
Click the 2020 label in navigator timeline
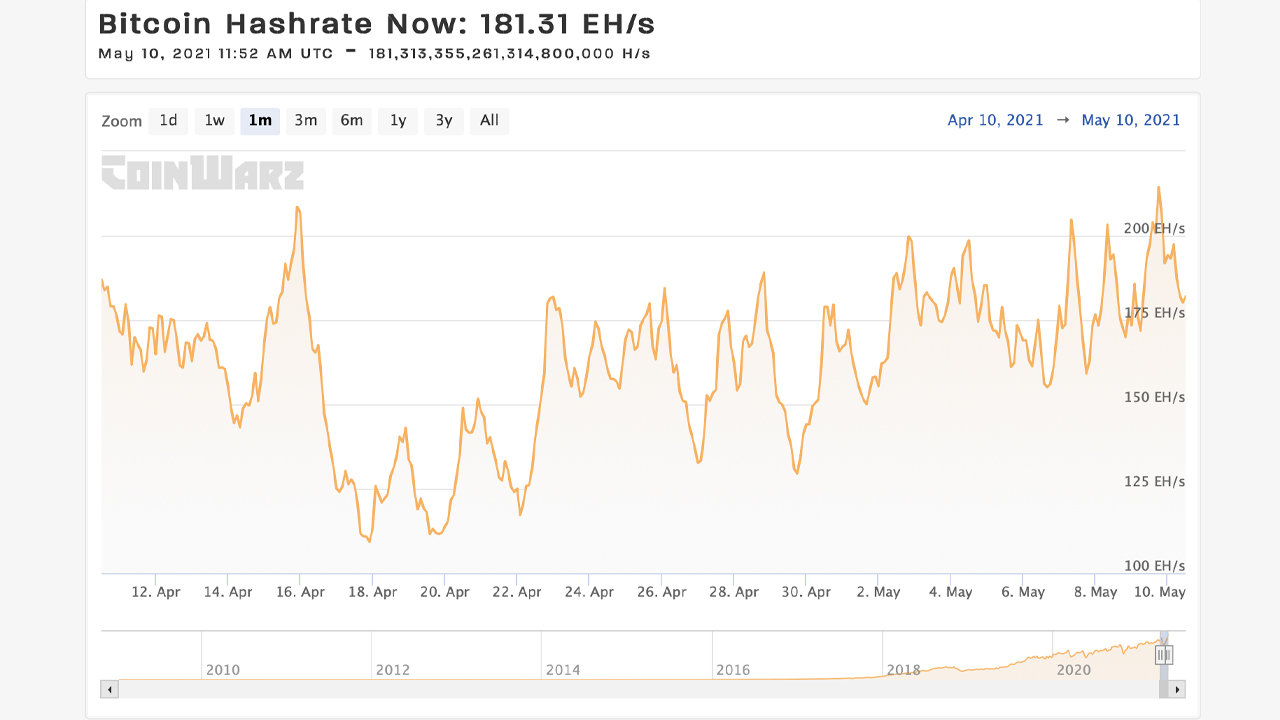pos(1074,669)
